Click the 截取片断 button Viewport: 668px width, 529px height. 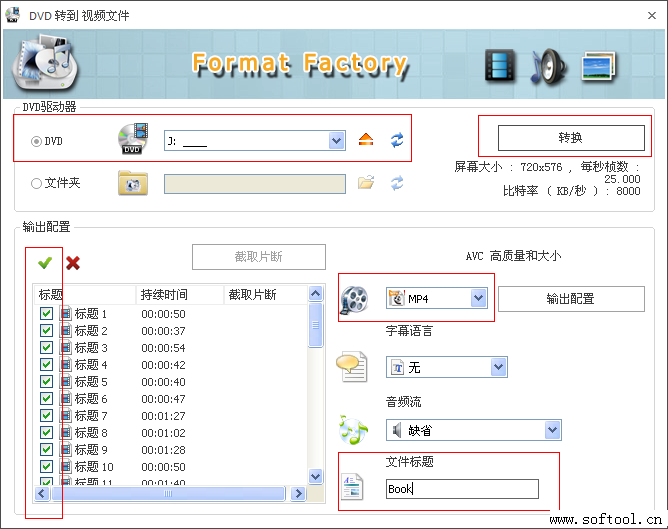[259, 257]
